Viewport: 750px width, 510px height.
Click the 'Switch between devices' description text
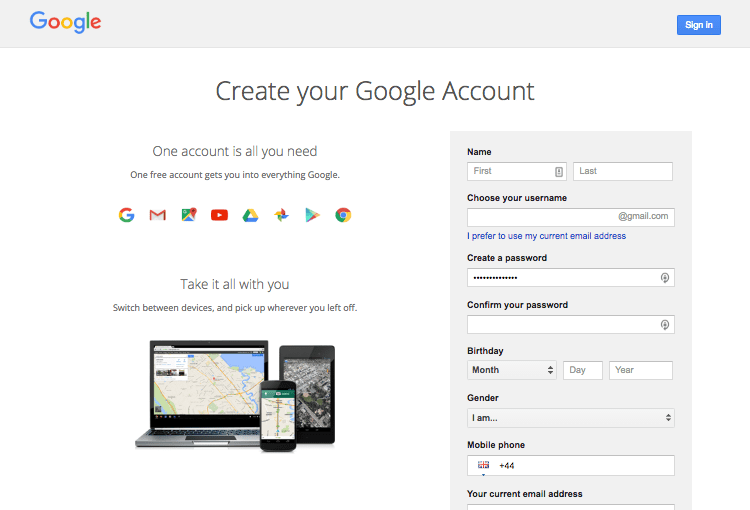coord(235,308)
